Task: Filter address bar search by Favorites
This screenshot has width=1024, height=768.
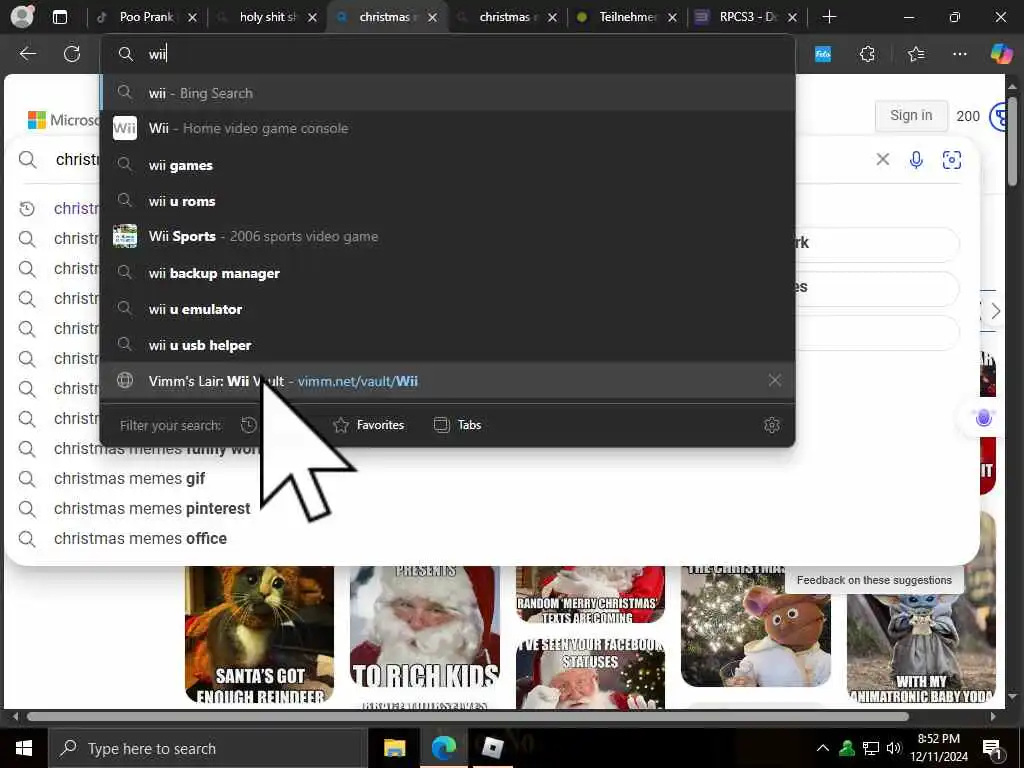Action: point(369,425)
